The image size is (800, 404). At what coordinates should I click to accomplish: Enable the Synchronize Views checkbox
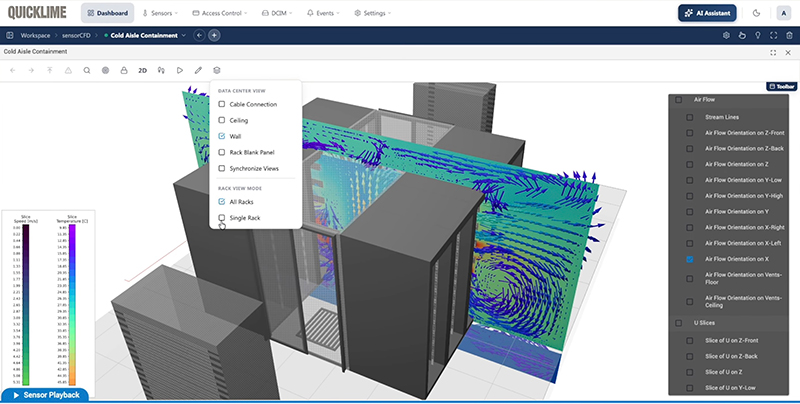(x=221, y=168)
